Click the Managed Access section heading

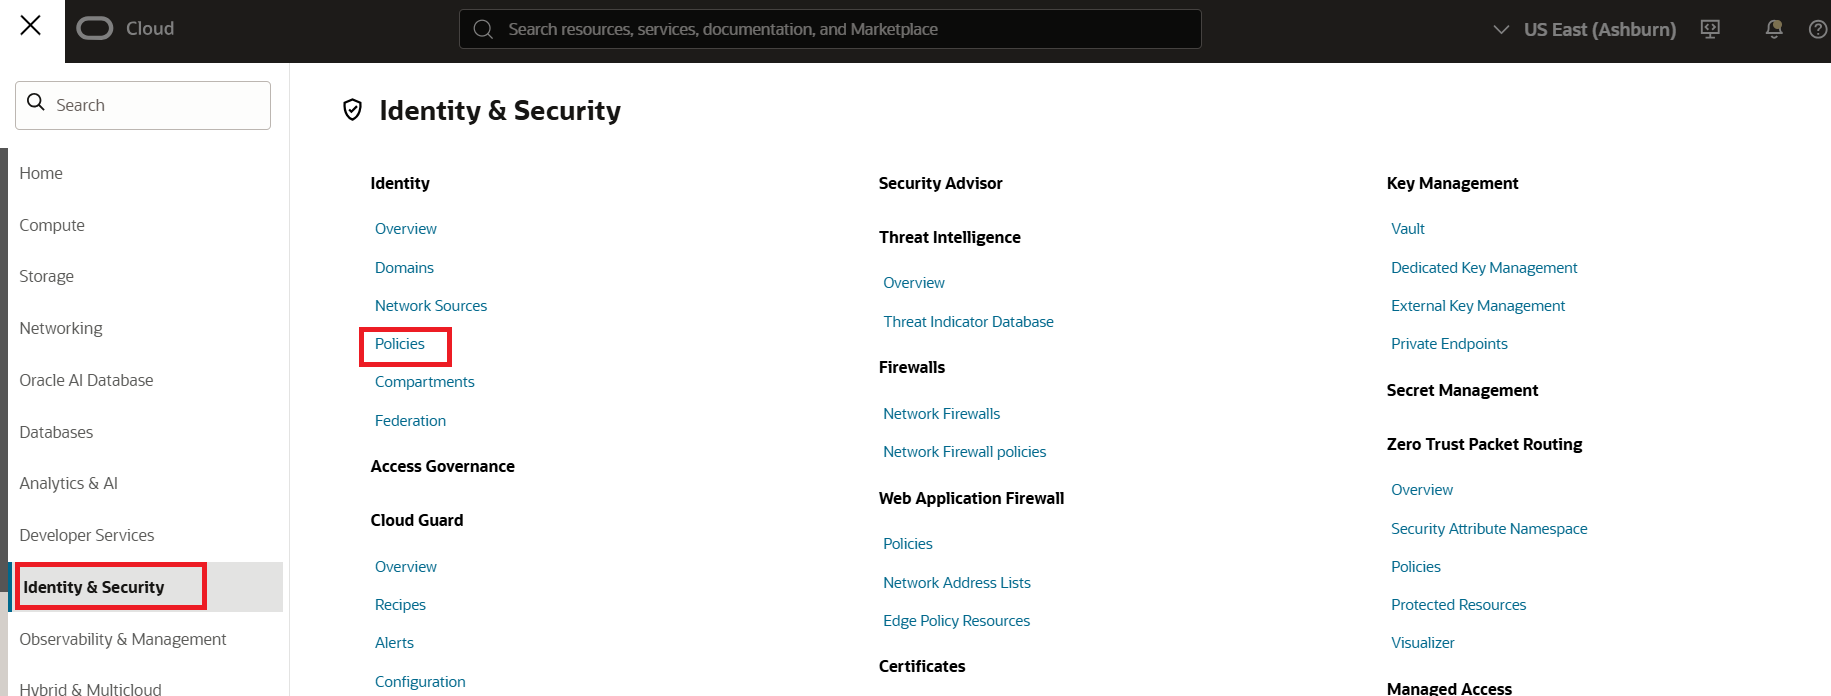coord(1449,688)
